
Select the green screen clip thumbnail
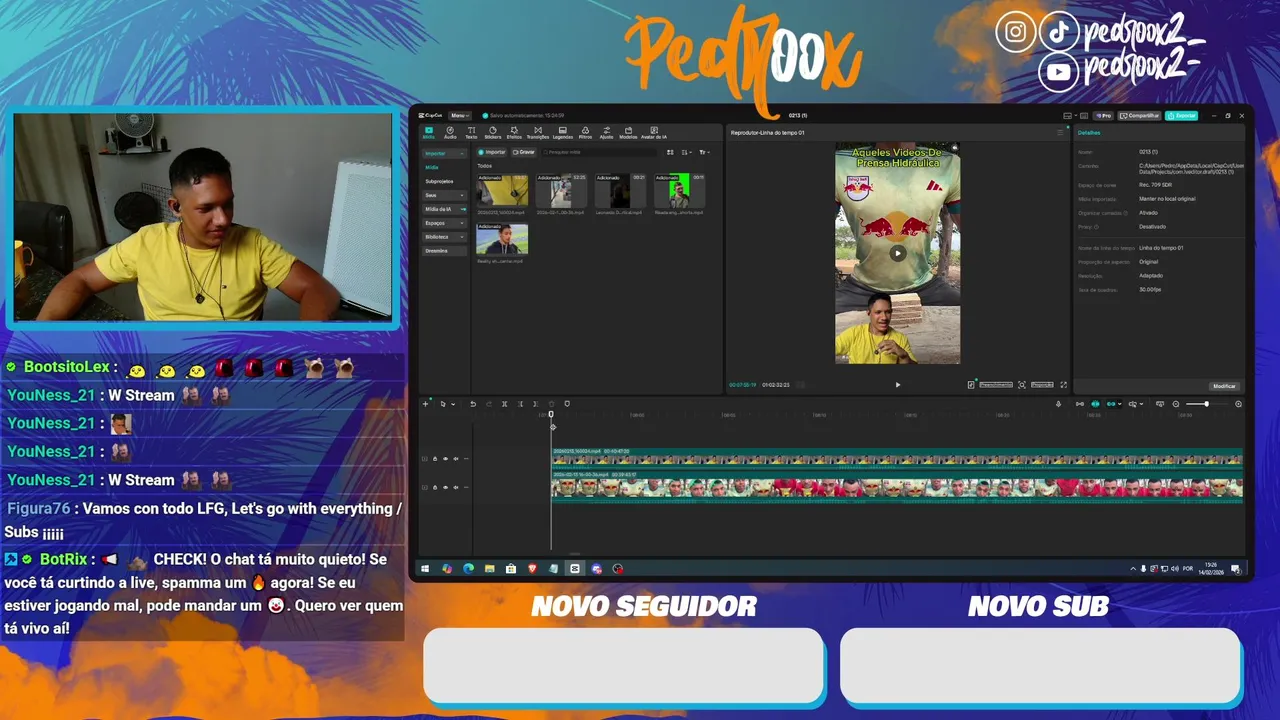[680, 191]
